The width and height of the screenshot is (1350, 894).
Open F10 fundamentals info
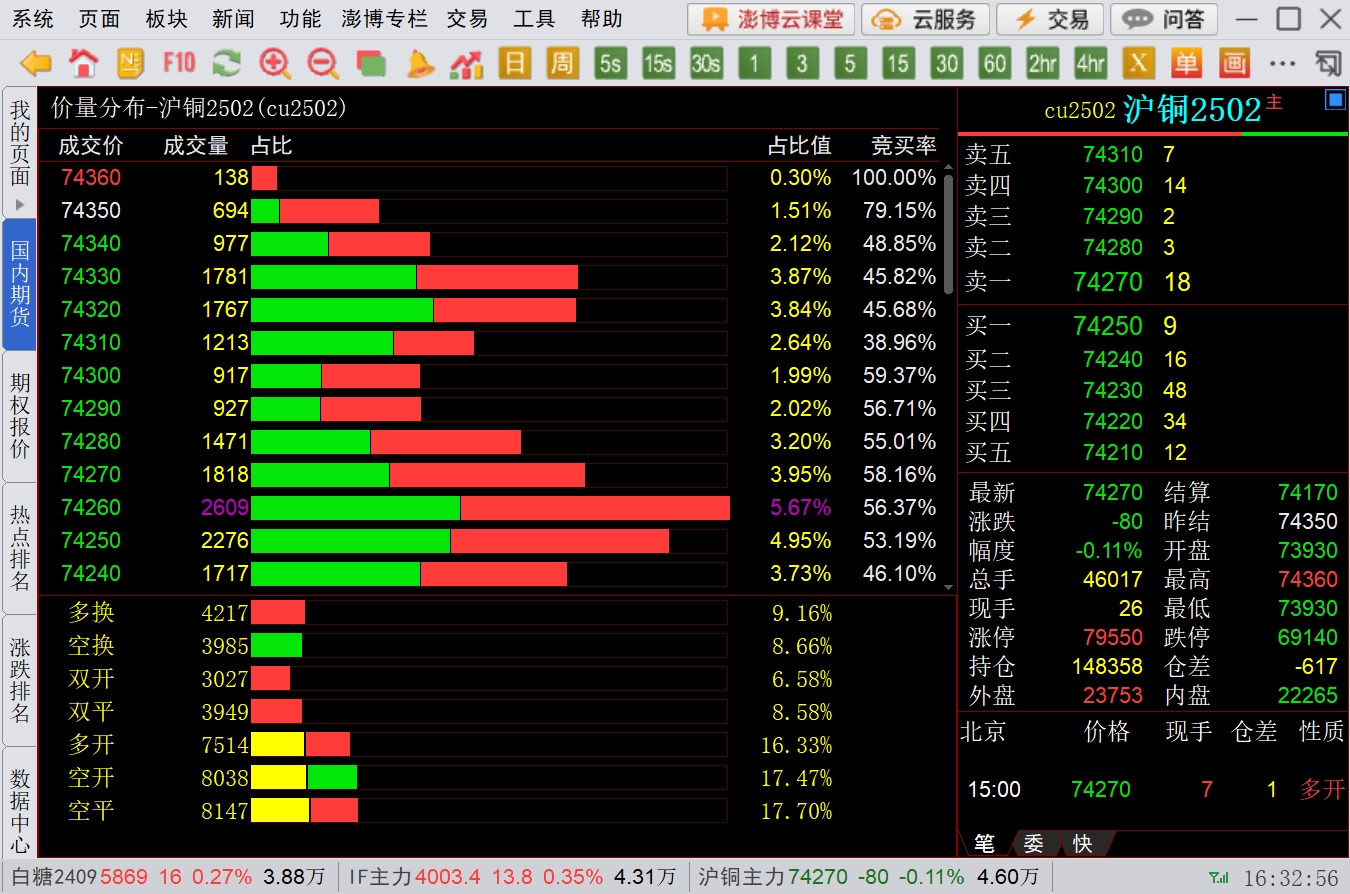pos(179,64)
